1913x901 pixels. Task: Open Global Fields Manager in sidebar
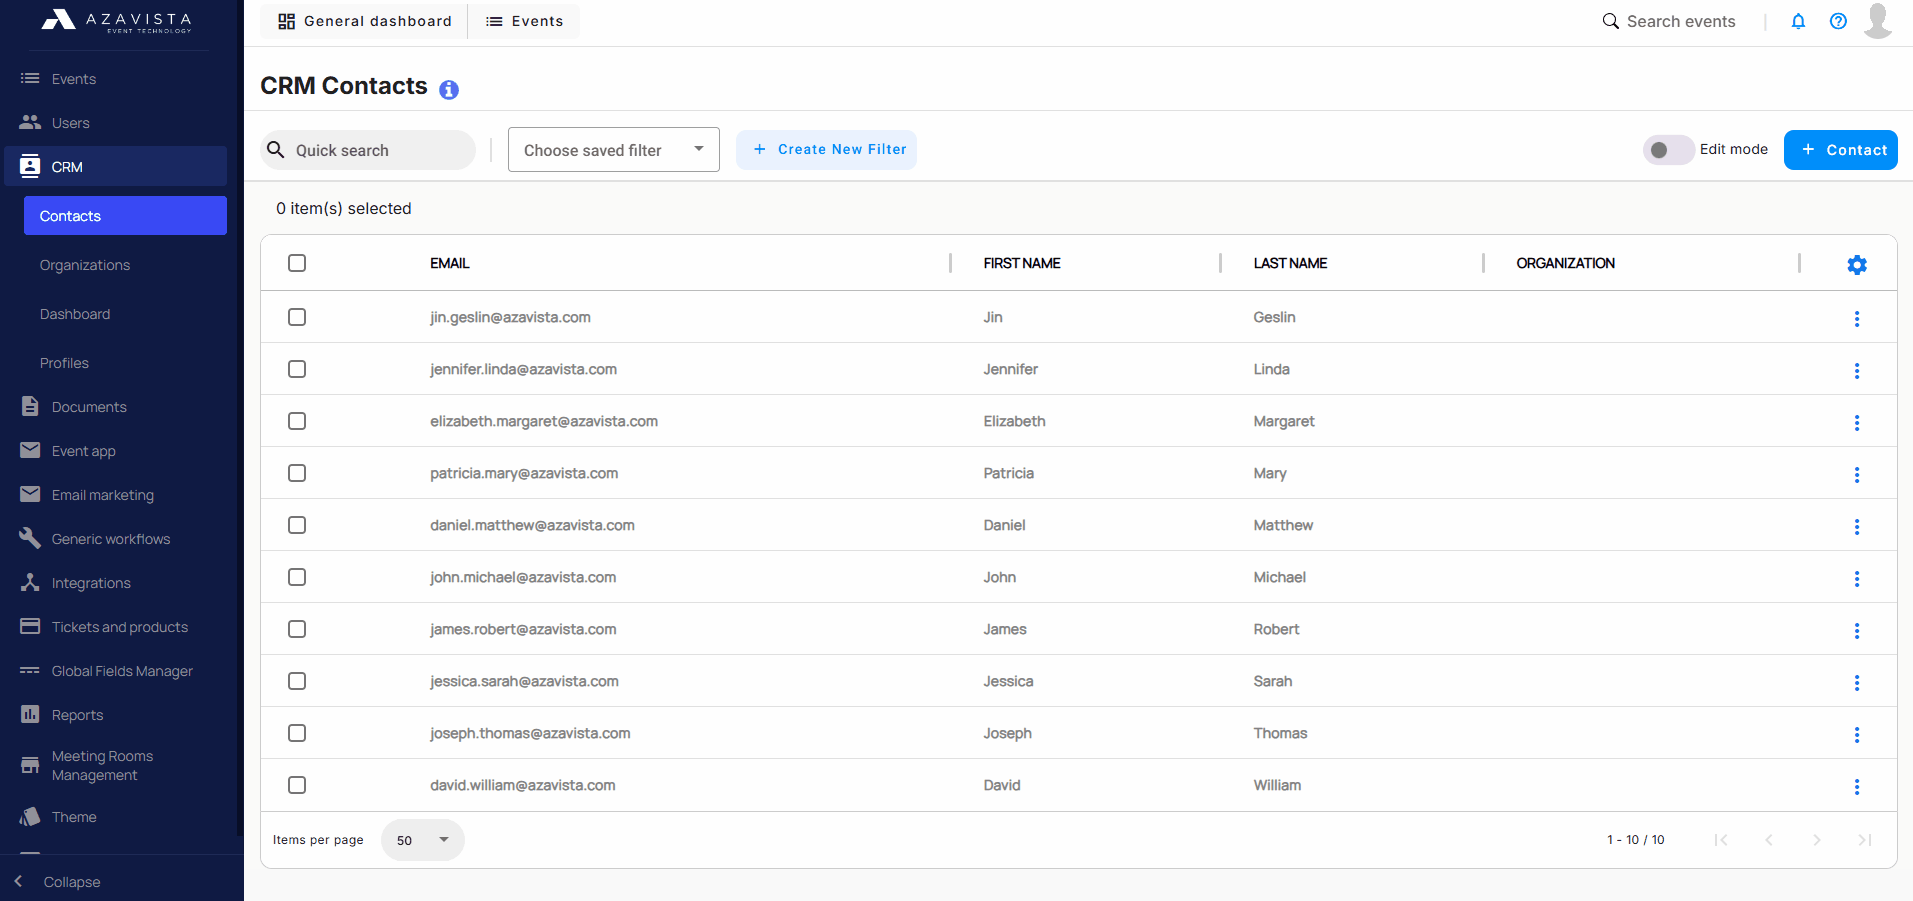pyautogui.click(x=115, y=671)
